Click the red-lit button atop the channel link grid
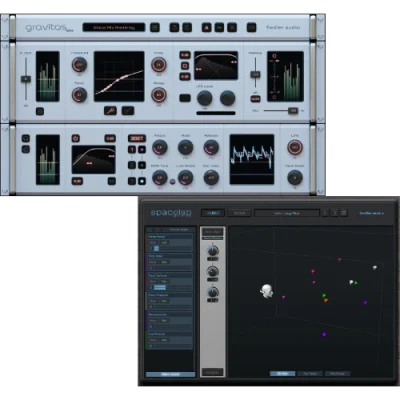 pyautogui.click(x=137, y=138)
